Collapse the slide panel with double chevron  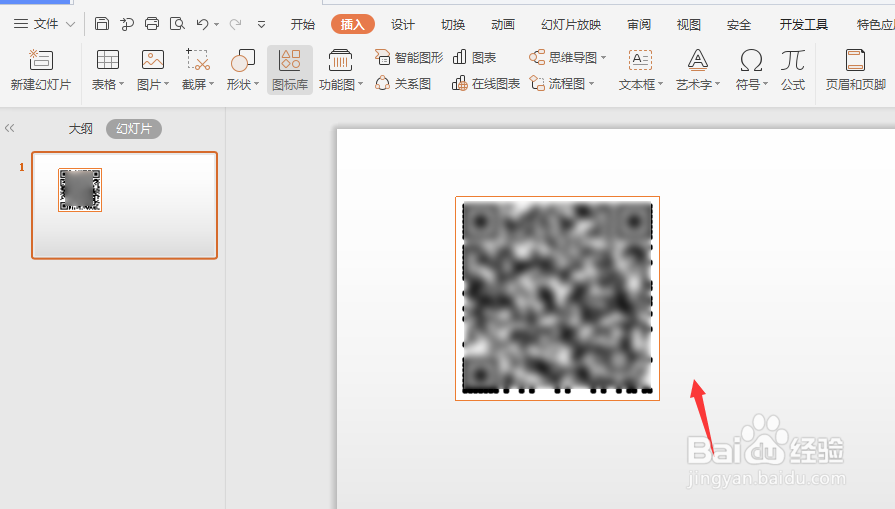coord(10,128)
